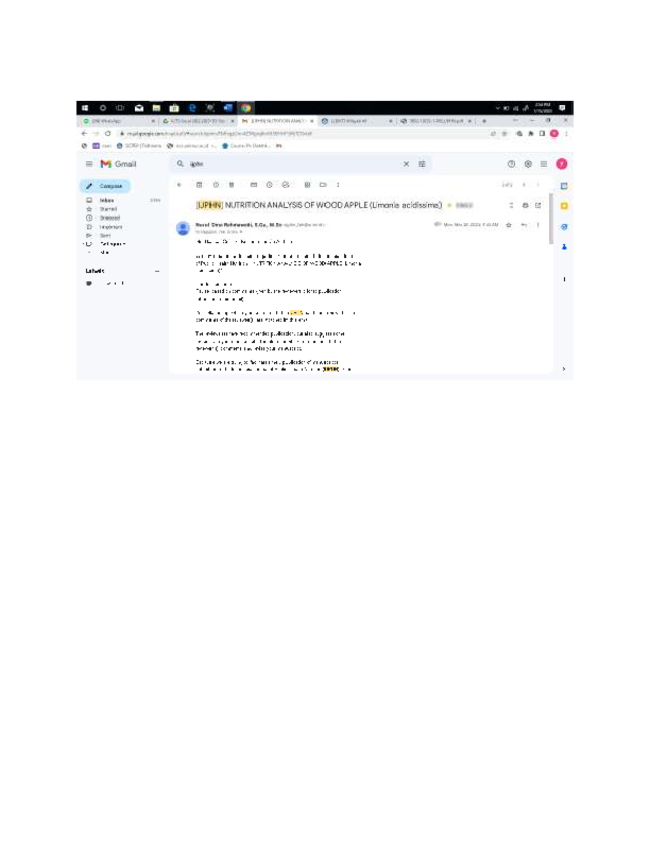Print all messages in conversation
The image size is (650, 841).
pos(525,205)
